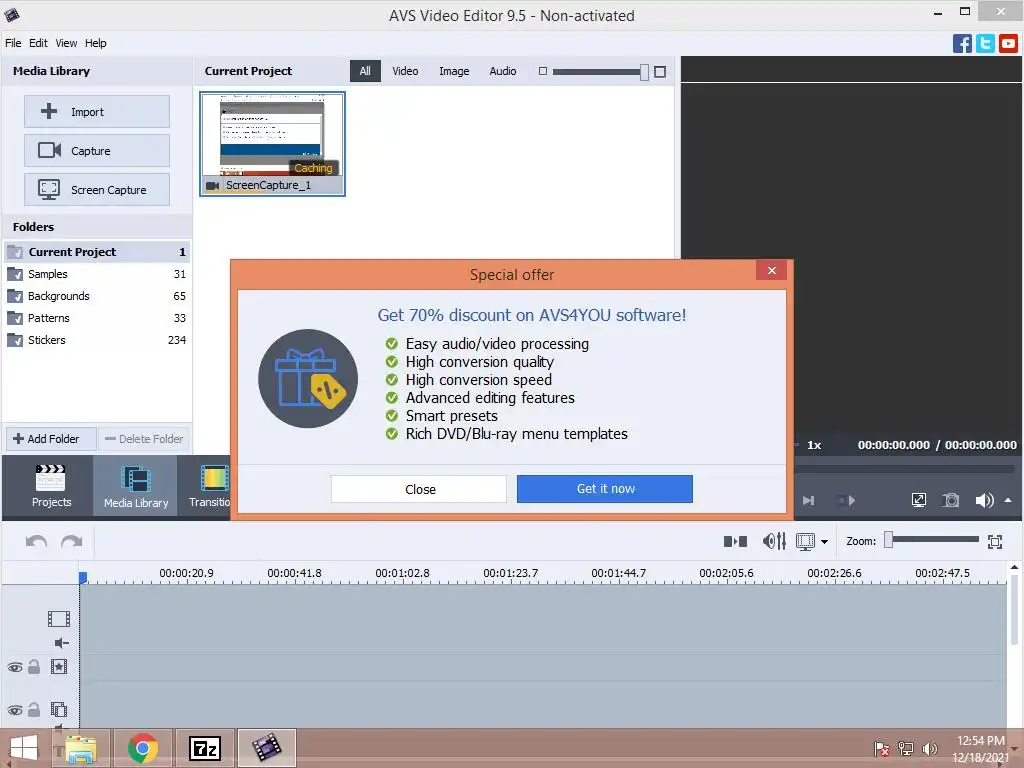
Task: Select the Current Project folder
Action: [x=97, y=252]
